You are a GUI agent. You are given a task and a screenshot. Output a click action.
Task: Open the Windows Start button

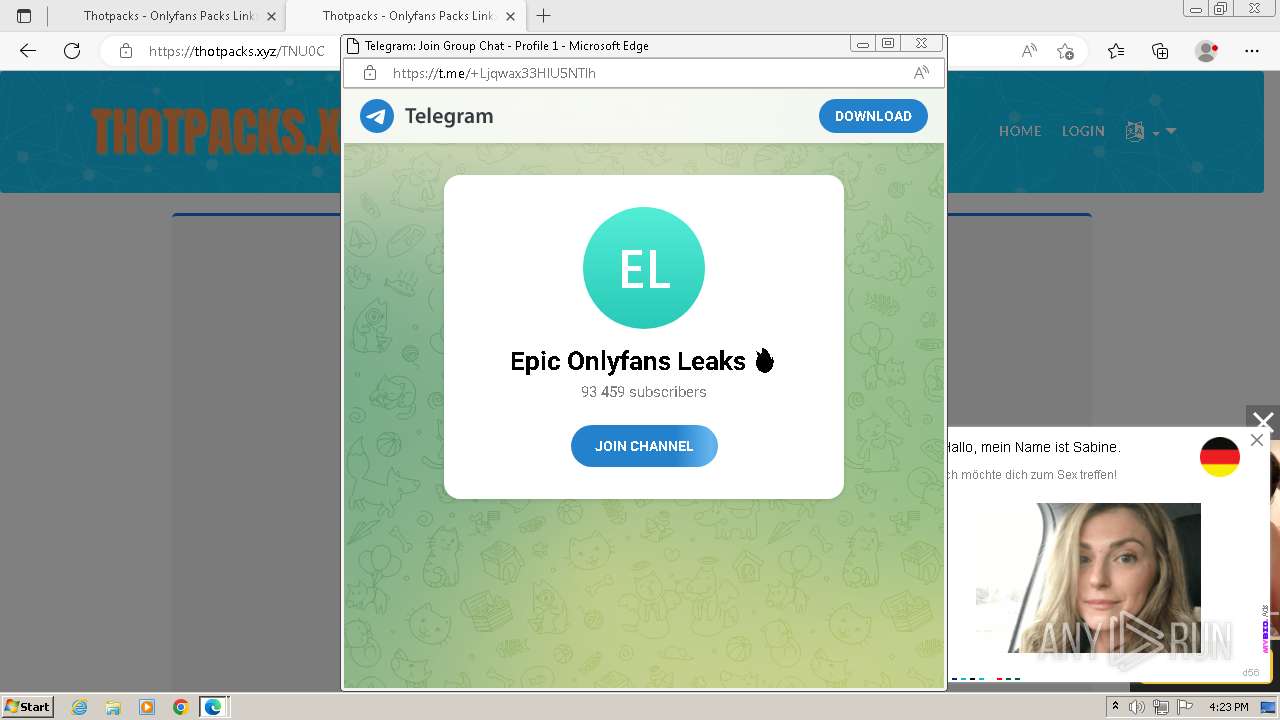point(27,707)
